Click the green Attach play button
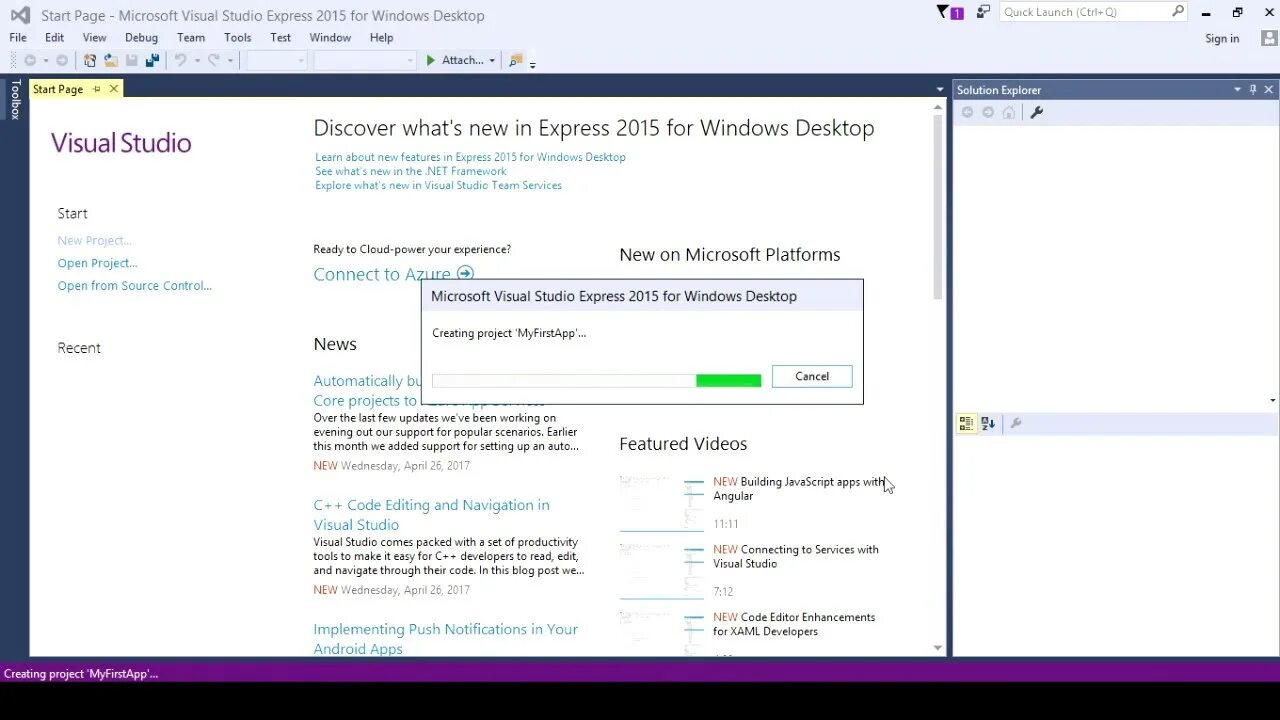The image size is (1280, 720). click(431, 61)
